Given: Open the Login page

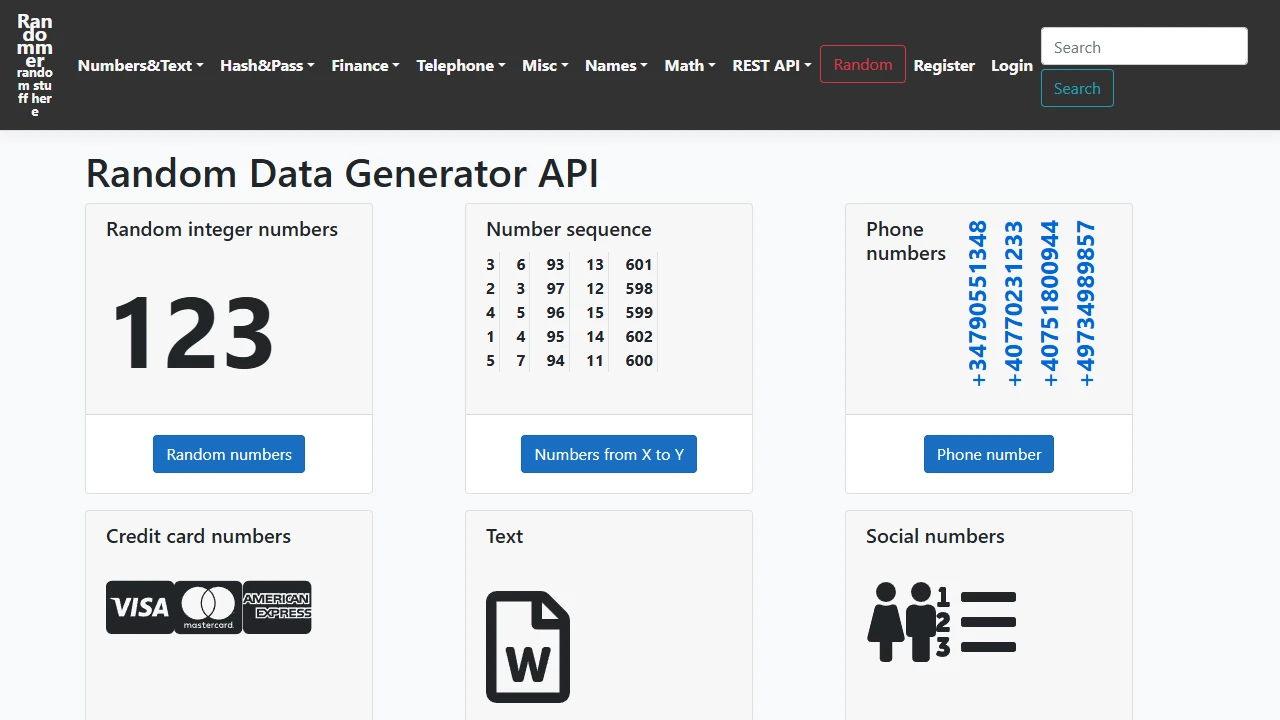Looking at the screenshot, I should 1011,65.
